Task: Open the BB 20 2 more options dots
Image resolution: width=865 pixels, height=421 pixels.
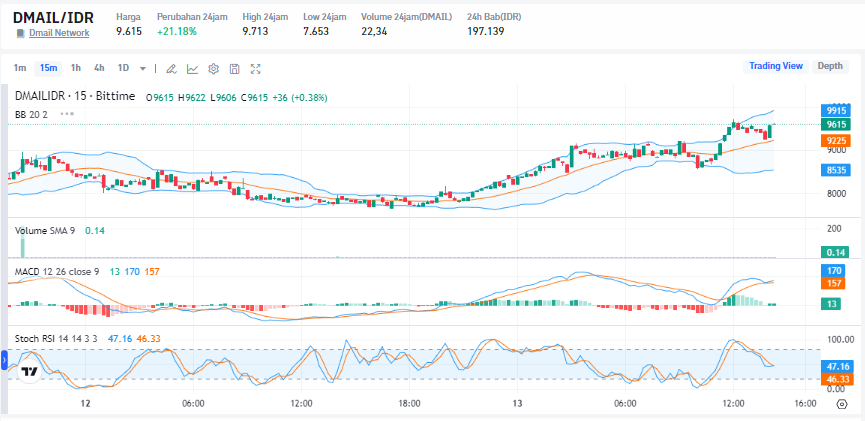Action: click(x=67, y=114)
